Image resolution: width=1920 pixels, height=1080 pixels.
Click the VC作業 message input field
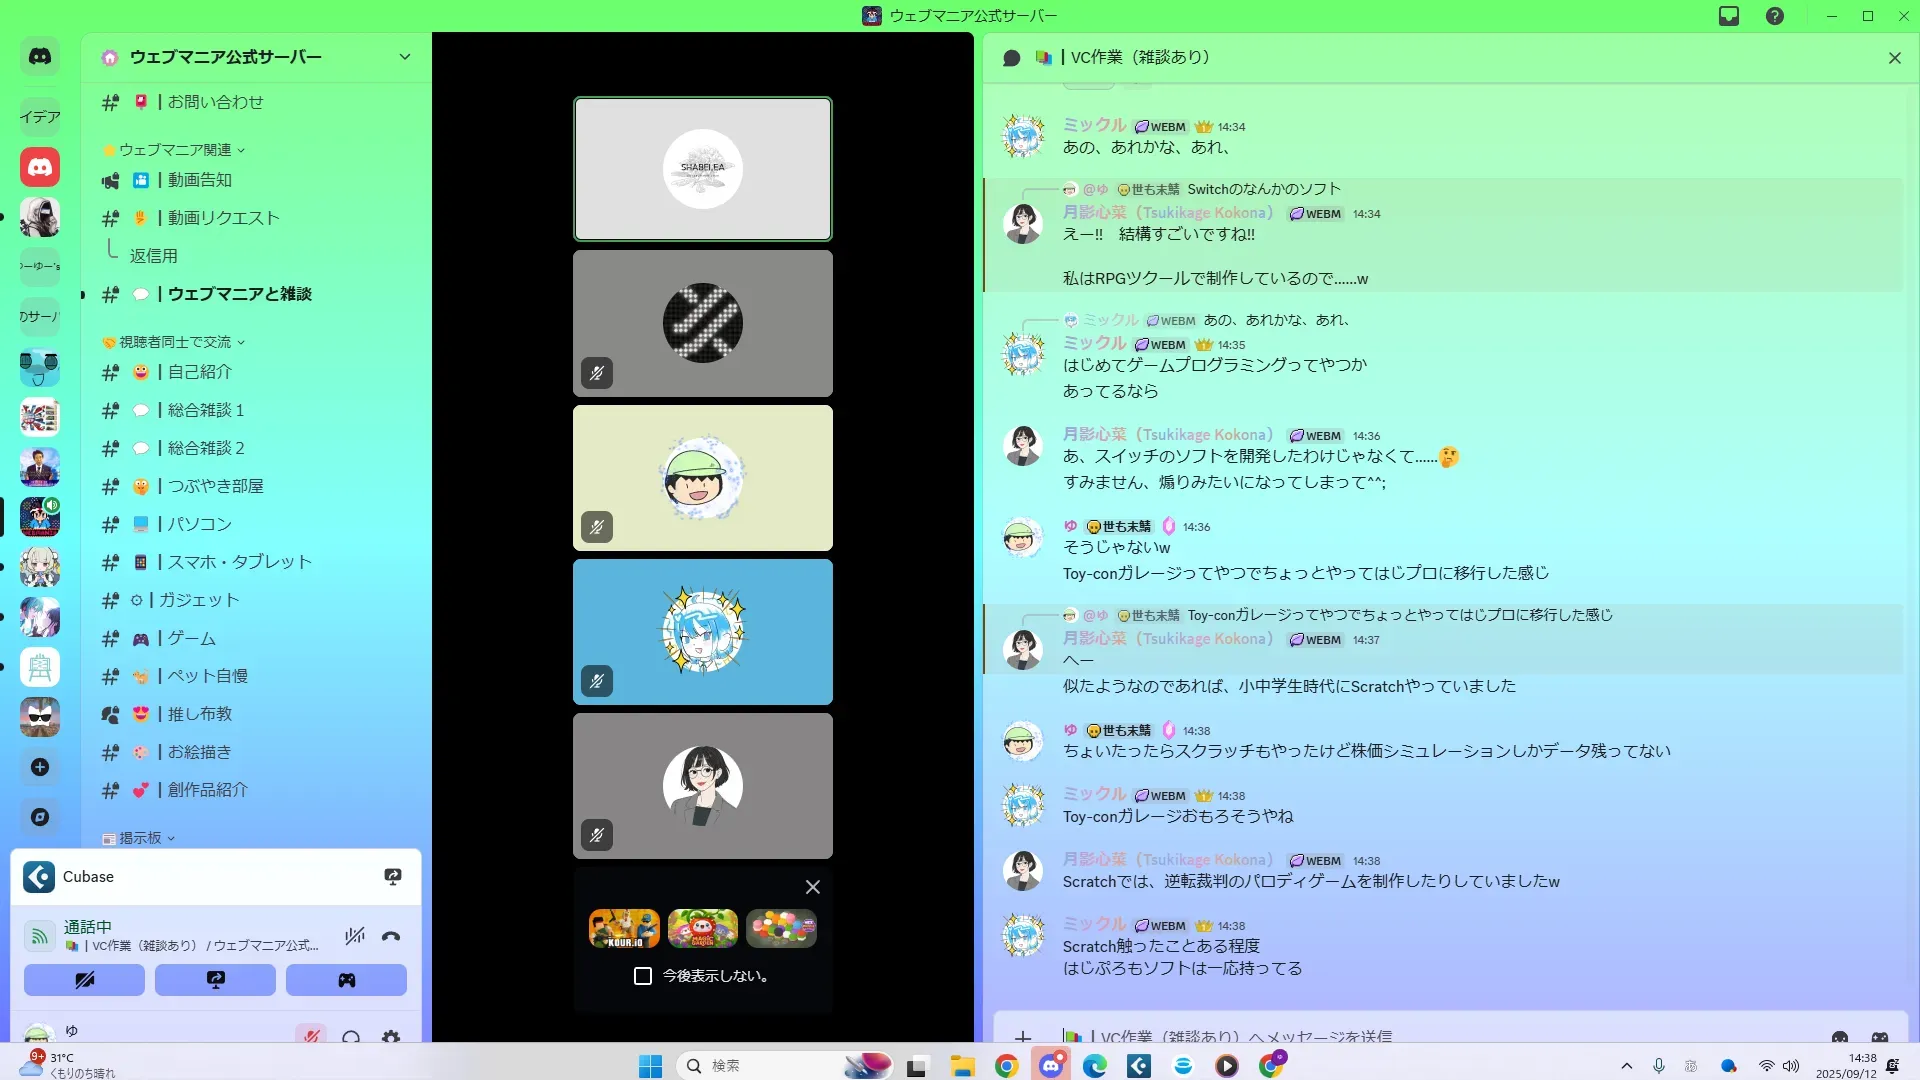[x=1400, y=1036]
